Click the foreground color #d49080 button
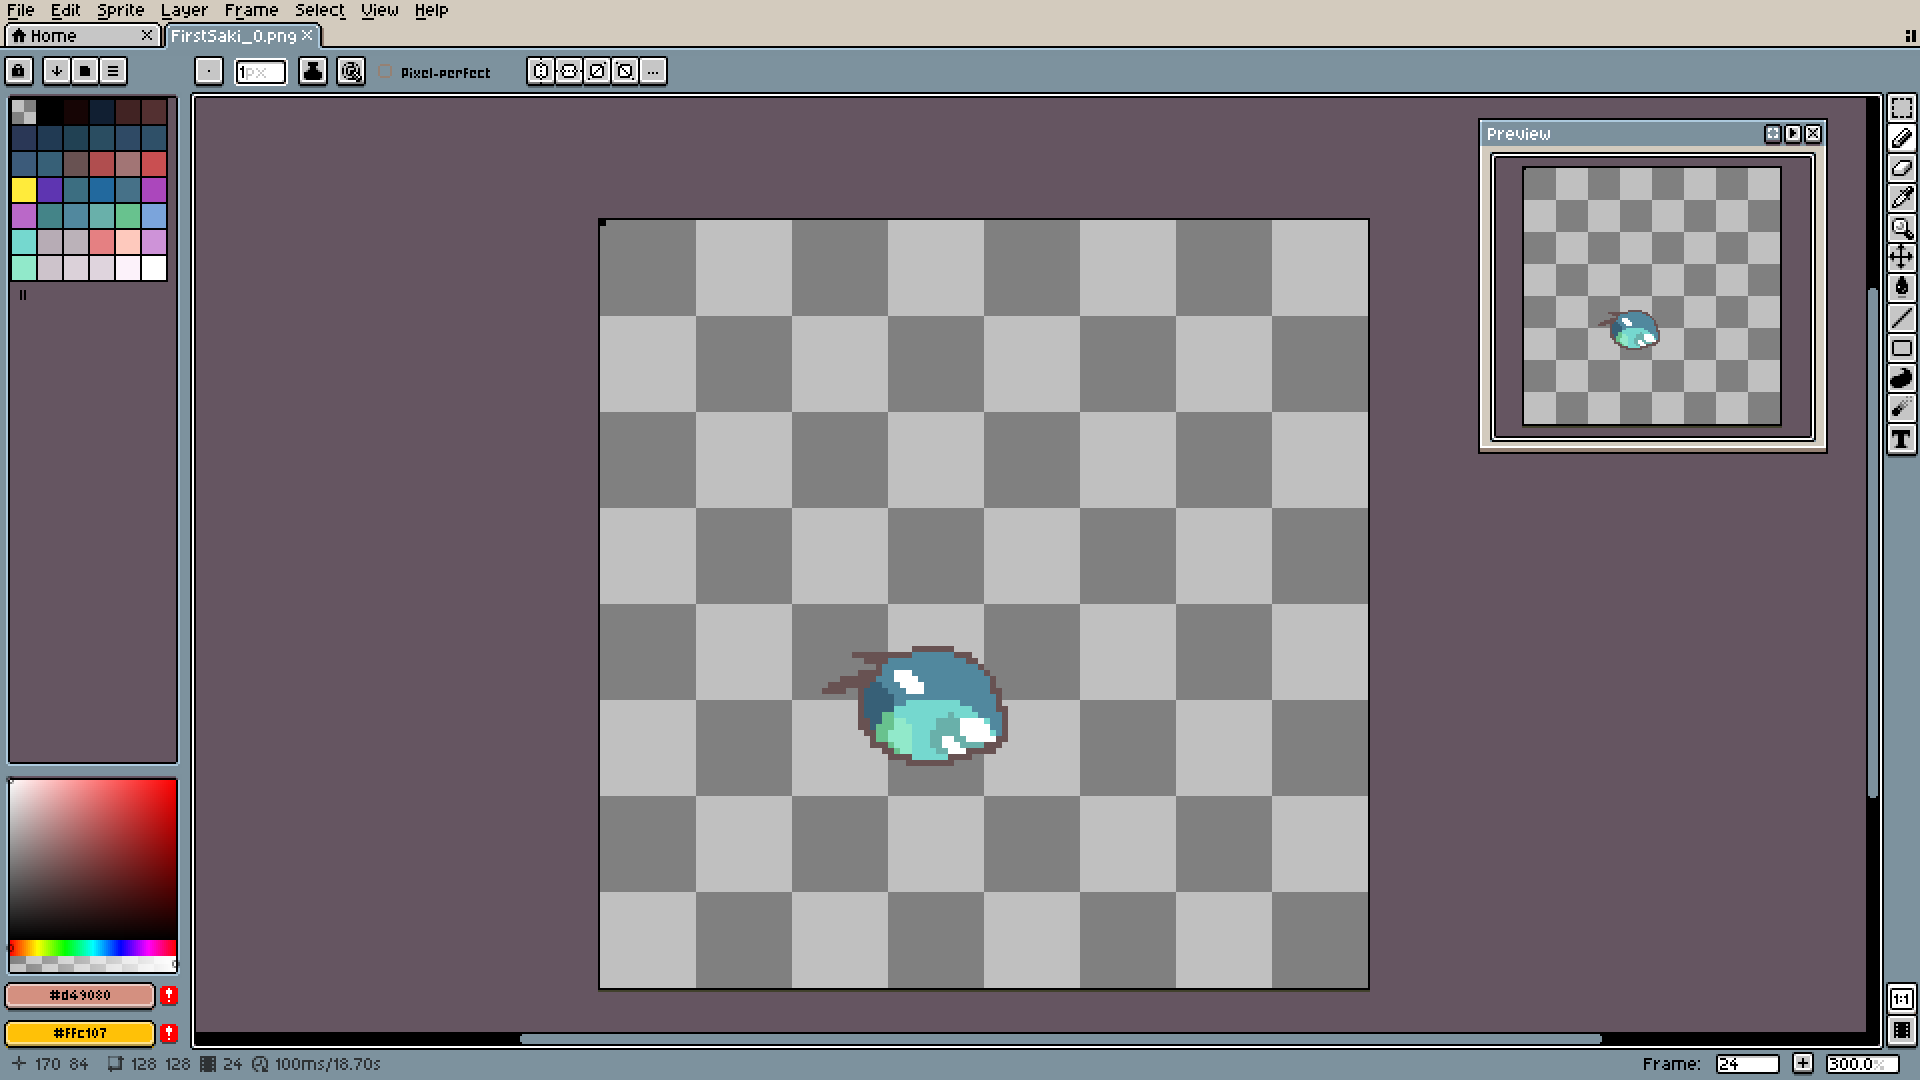This screenshot has height=1080, width=1920. (x=81, y=995)
